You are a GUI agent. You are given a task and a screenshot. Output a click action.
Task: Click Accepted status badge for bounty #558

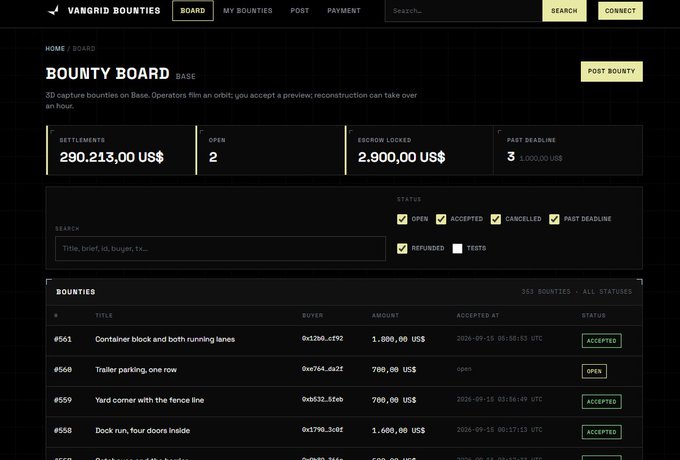[602, 432]
